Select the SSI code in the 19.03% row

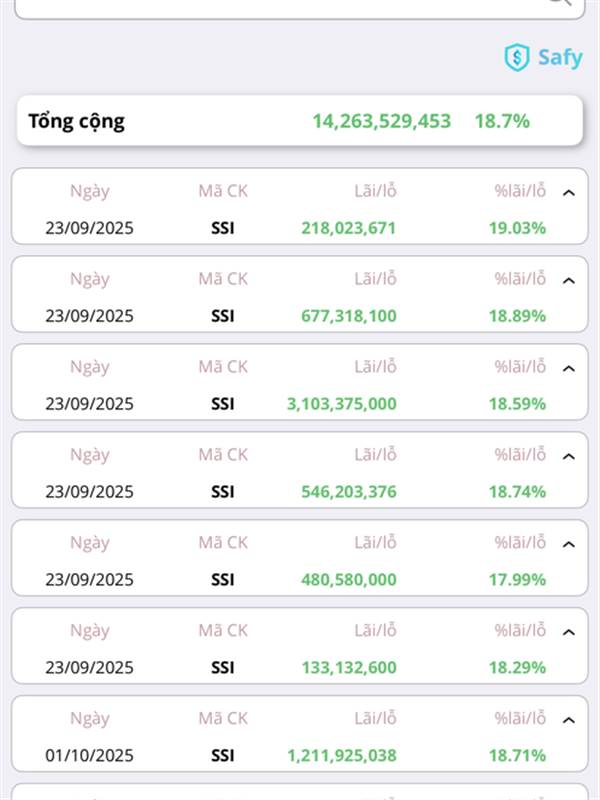[x=223, y=228]
